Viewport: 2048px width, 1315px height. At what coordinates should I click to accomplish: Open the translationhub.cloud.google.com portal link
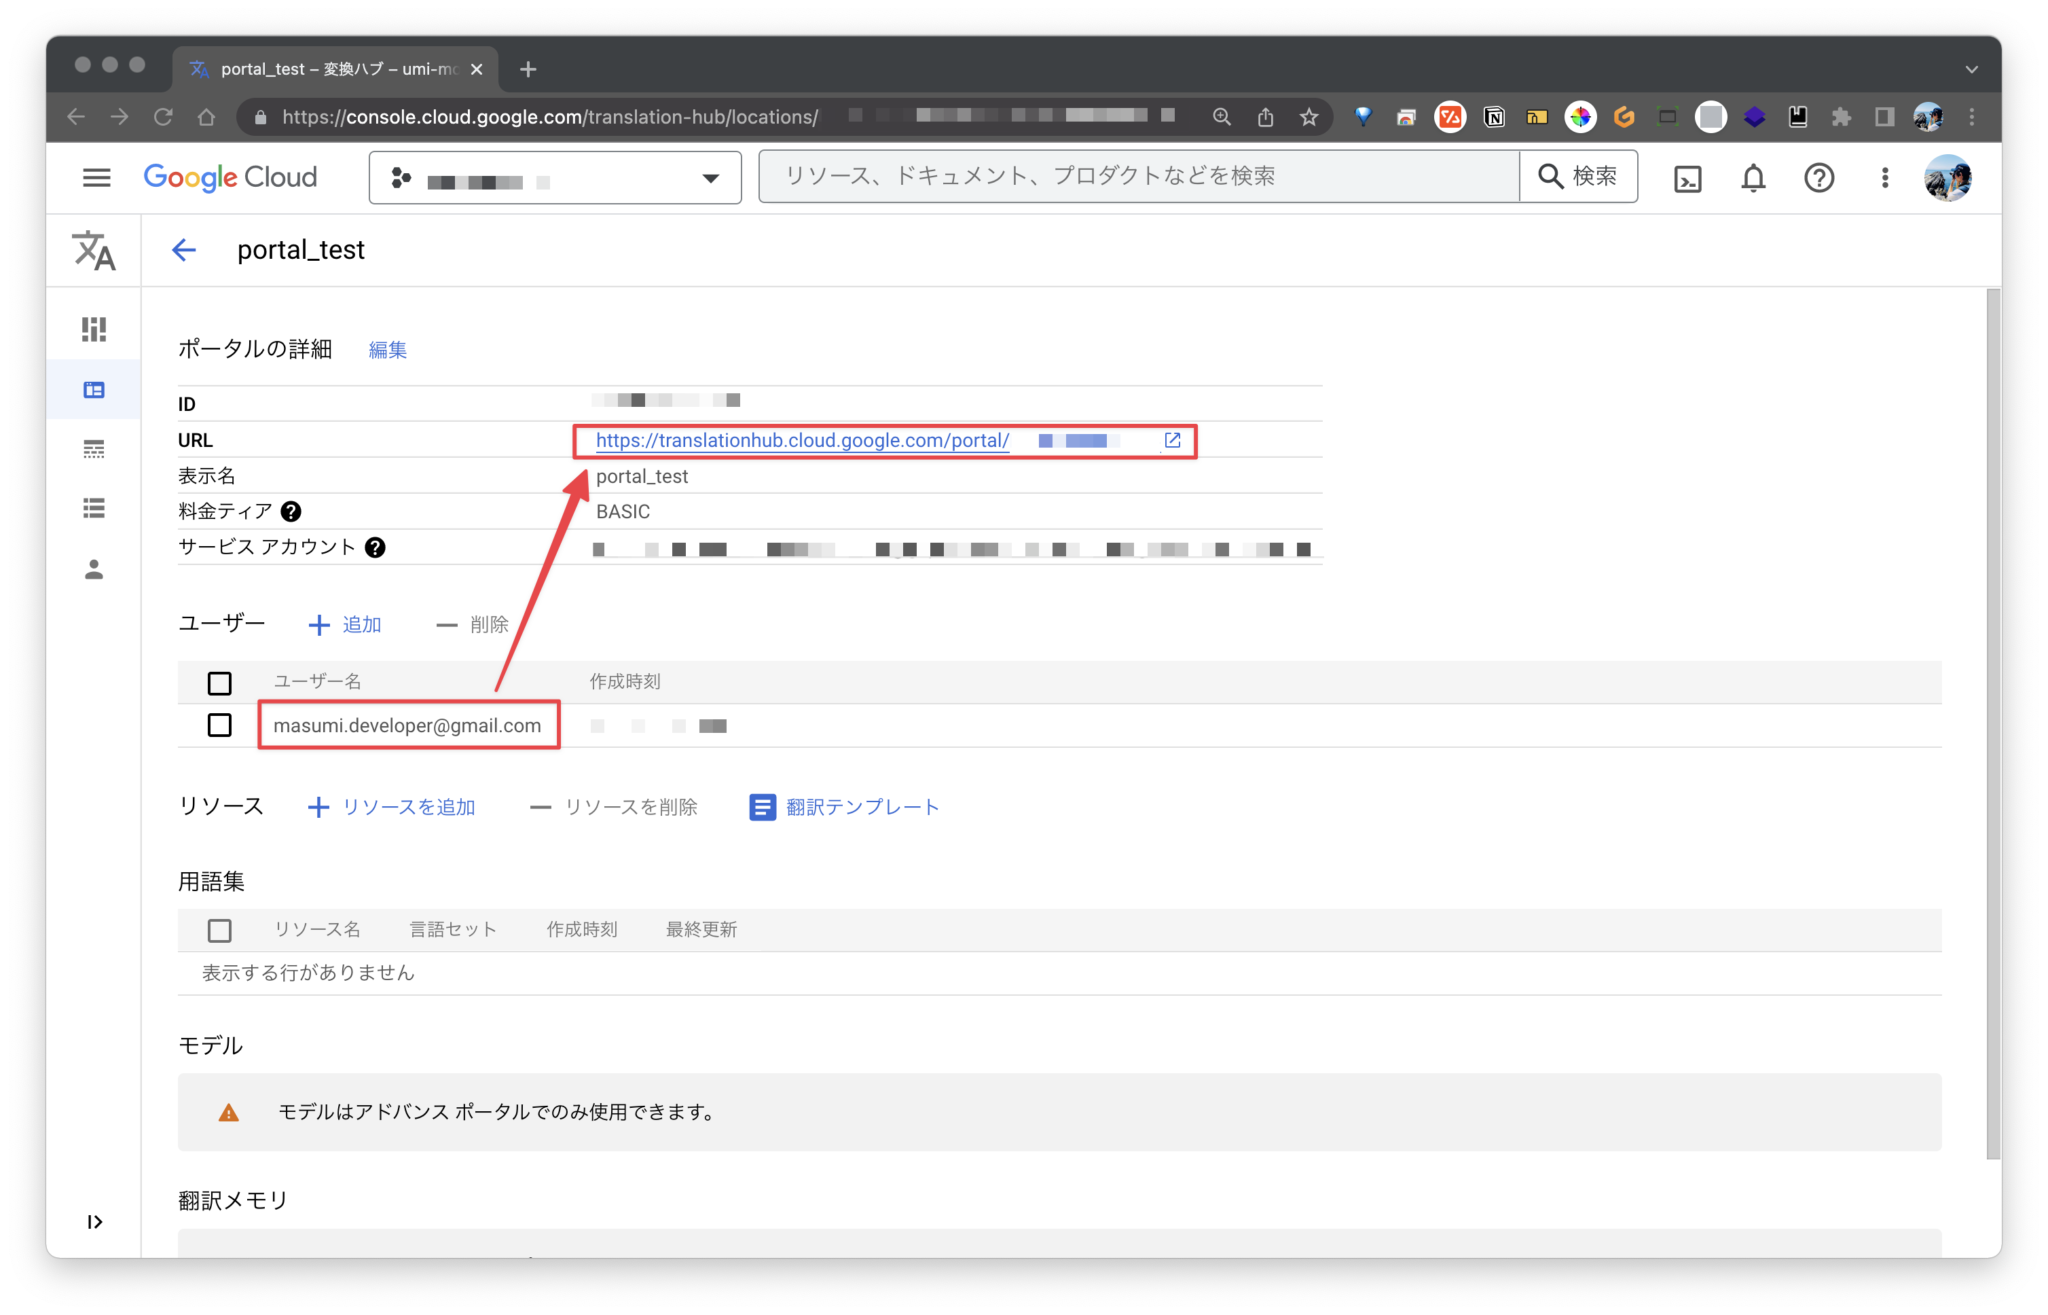pyautogui.click(x=800, y=440)
